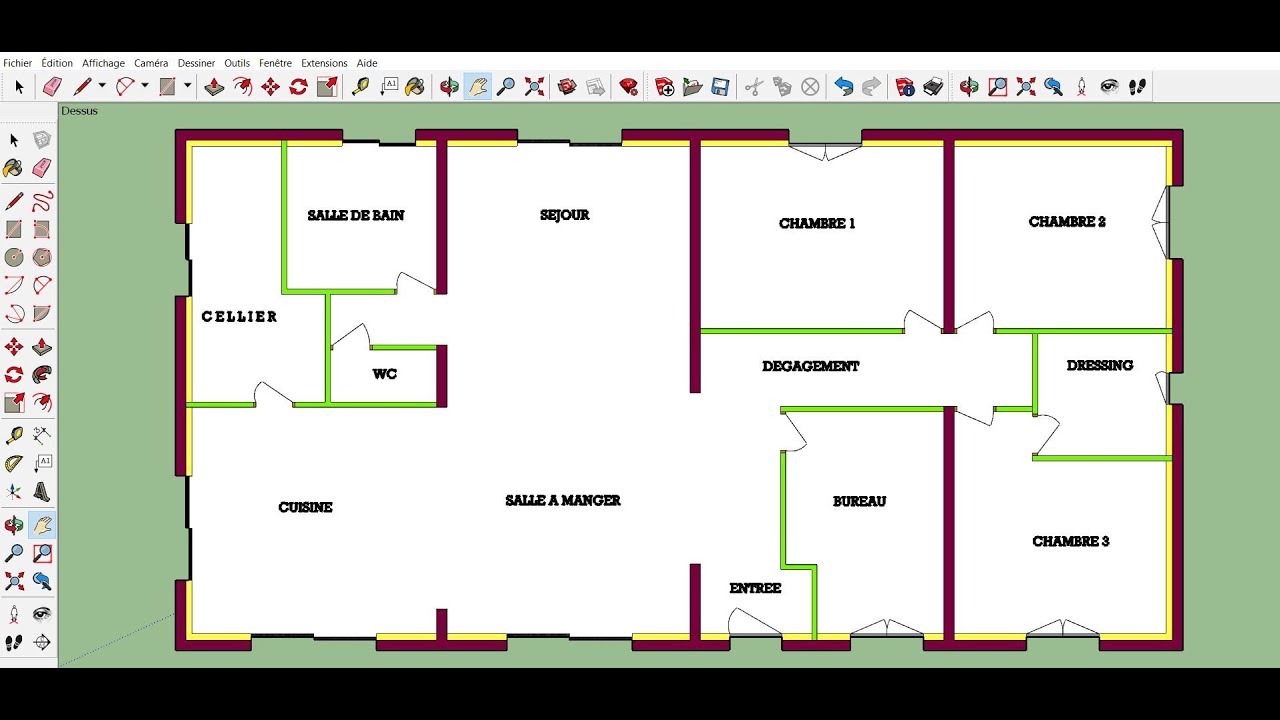Toggle the Pan hand tool in top toolbar

[478, 87]
